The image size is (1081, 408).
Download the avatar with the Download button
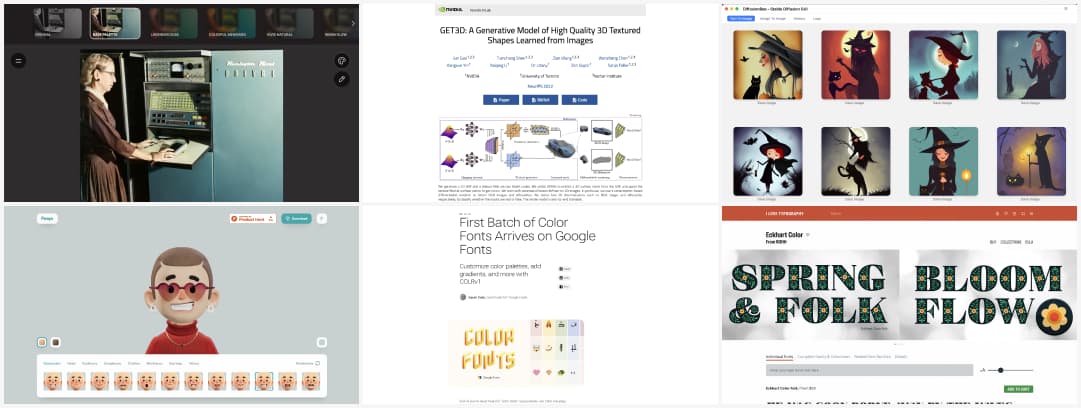[x=296, y=218]
